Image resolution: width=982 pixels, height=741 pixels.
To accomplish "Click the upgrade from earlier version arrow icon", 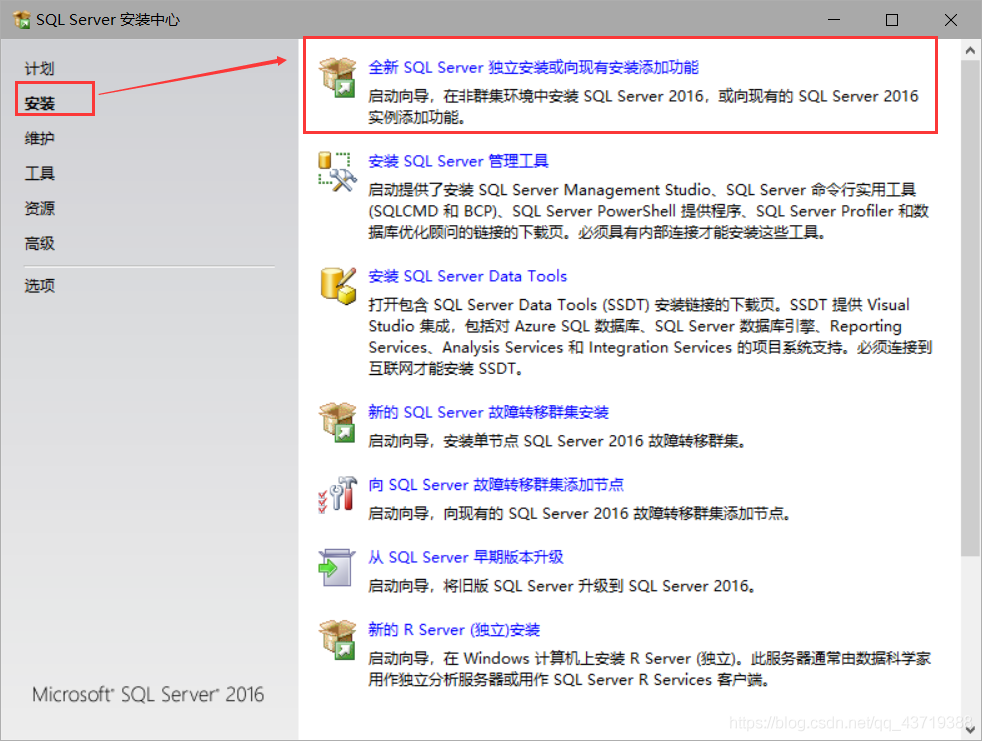I will (x=336, y=567).
